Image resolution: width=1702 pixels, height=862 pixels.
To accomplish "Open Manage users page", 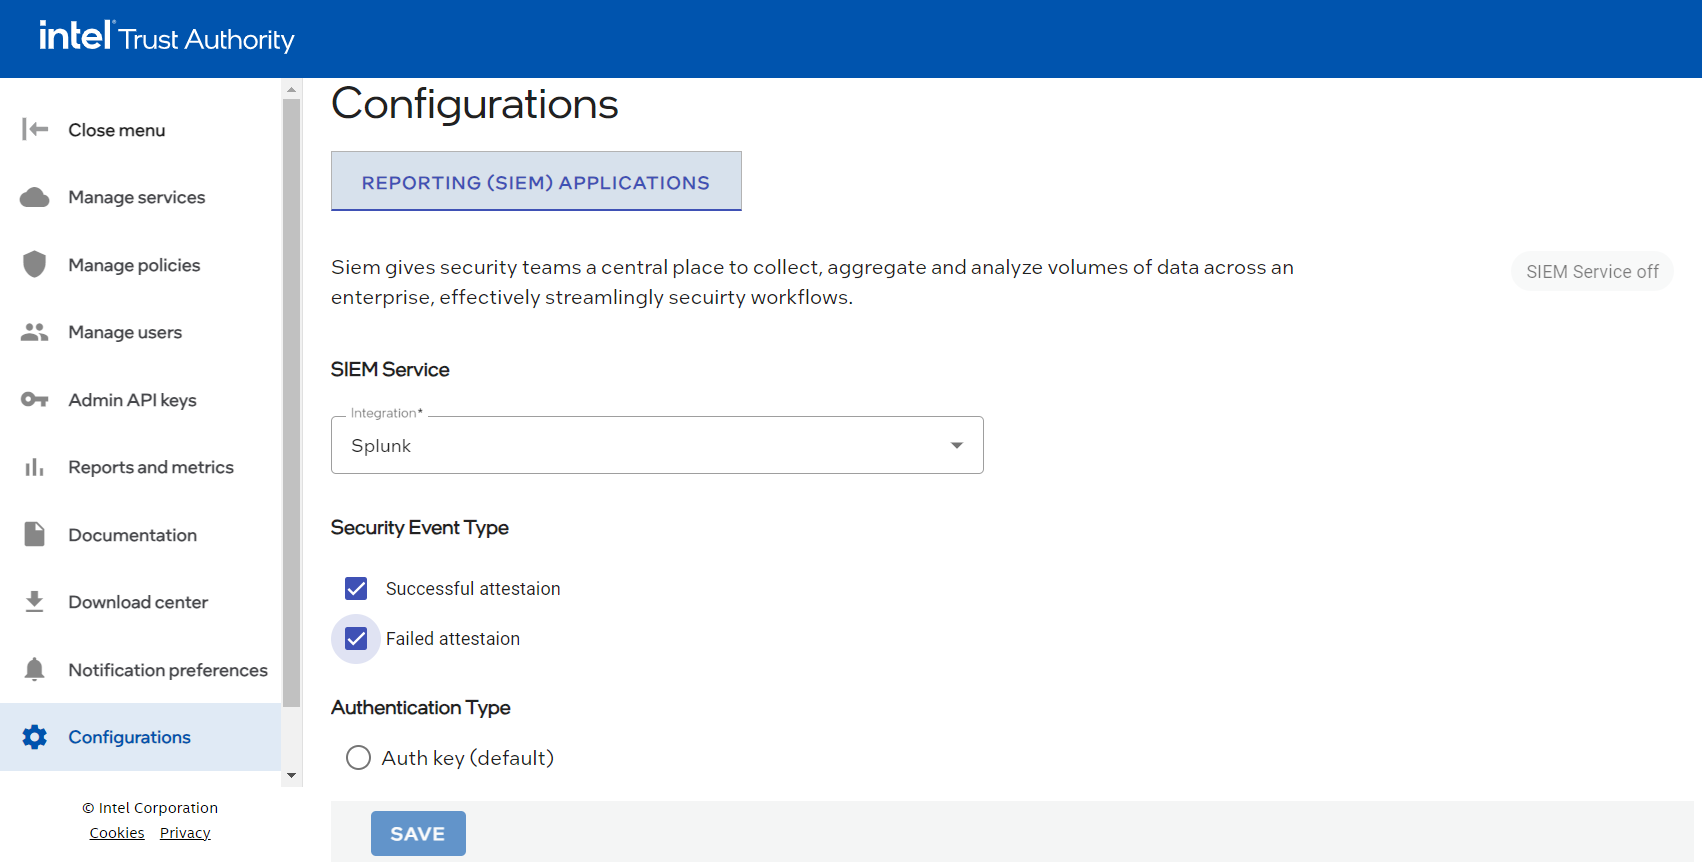I will [x=141, y=332].
